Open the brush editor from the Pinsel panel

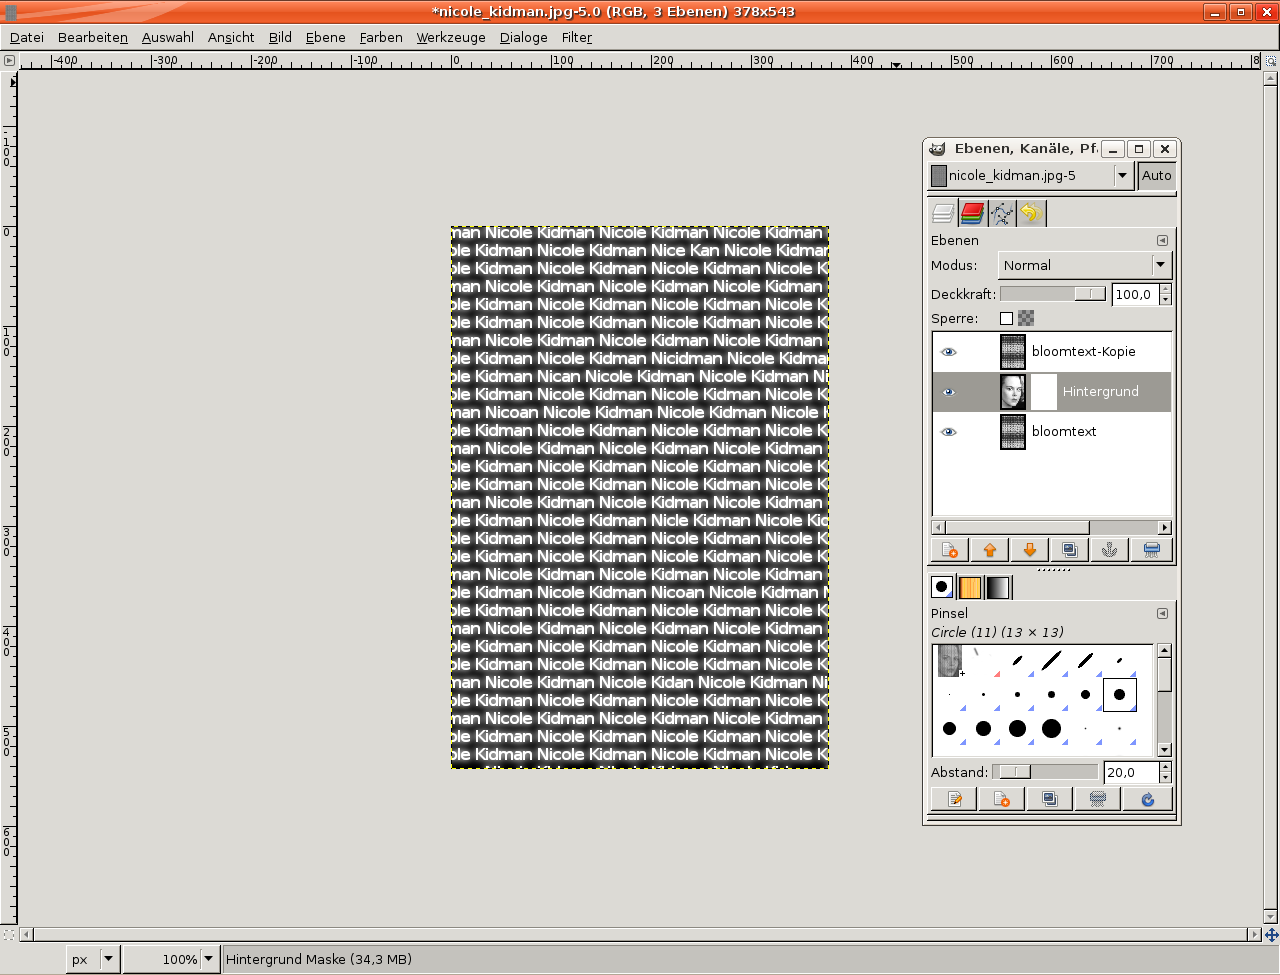pyautogui.click(x=955, y=799)
